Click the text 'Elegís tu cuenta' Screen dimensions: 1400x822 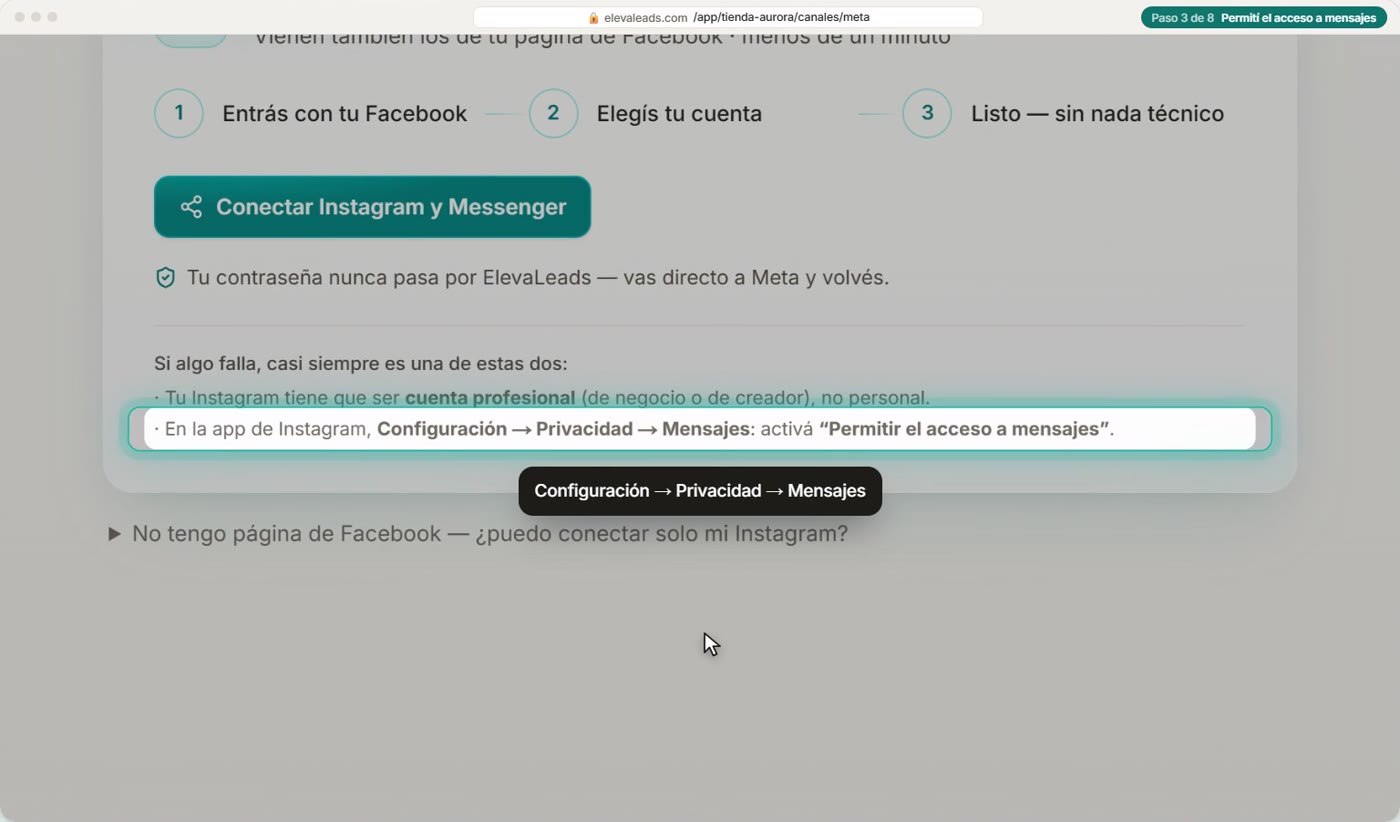tap(679, 114)
